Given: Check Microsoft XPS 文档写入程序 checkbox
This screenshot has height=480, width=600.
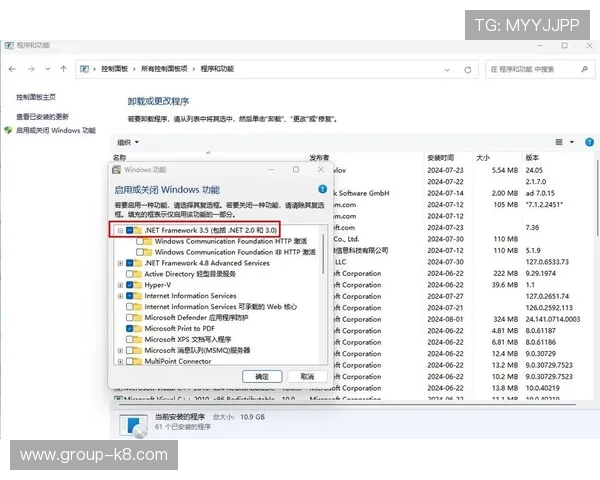Looking at the screenshot, I should 129,340.
